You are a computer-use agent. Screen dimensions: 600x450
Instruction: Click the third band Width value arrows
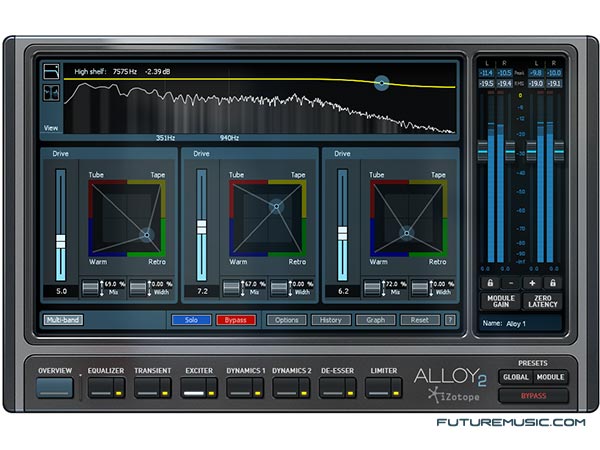click(x=431, y=288)
